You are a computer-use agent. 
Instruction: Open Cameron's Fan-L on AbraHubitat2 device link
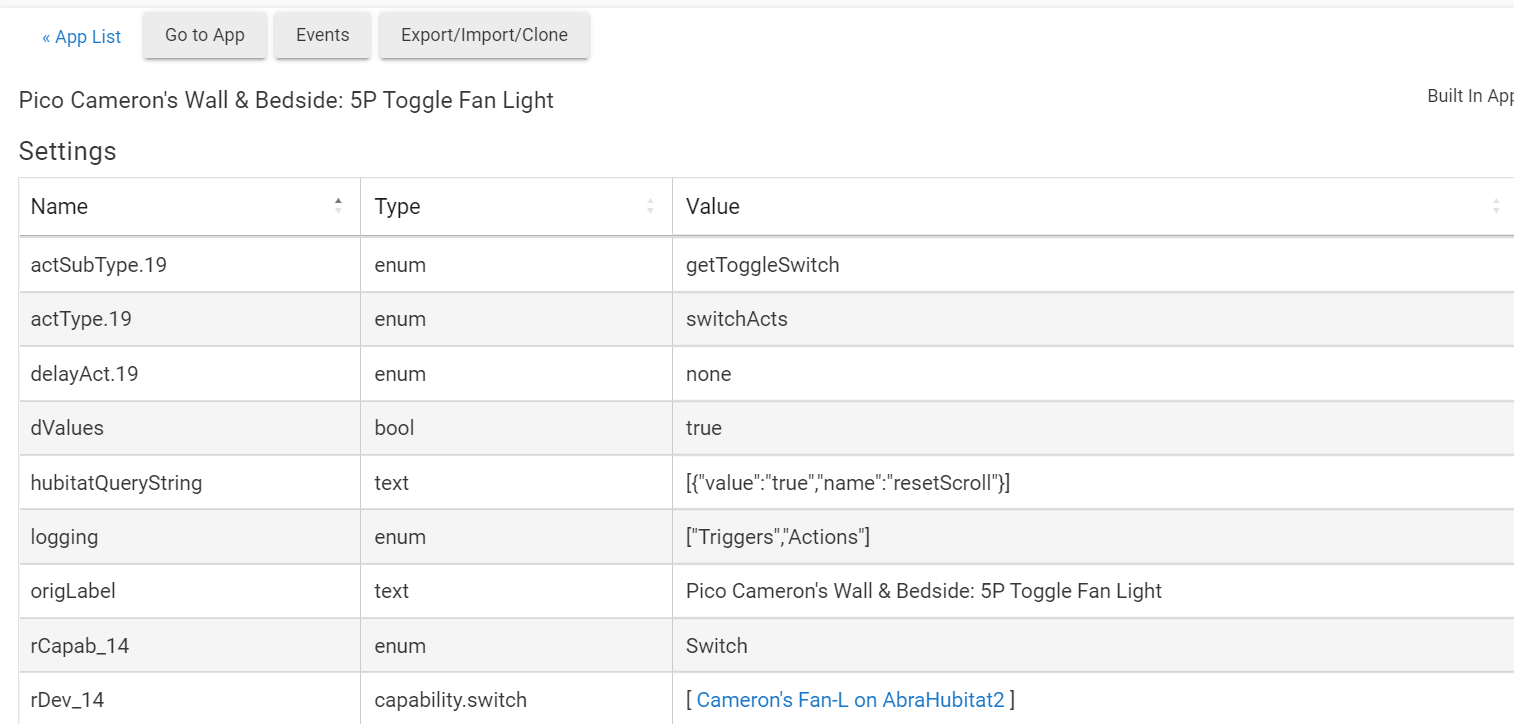[x=850, y=700]
